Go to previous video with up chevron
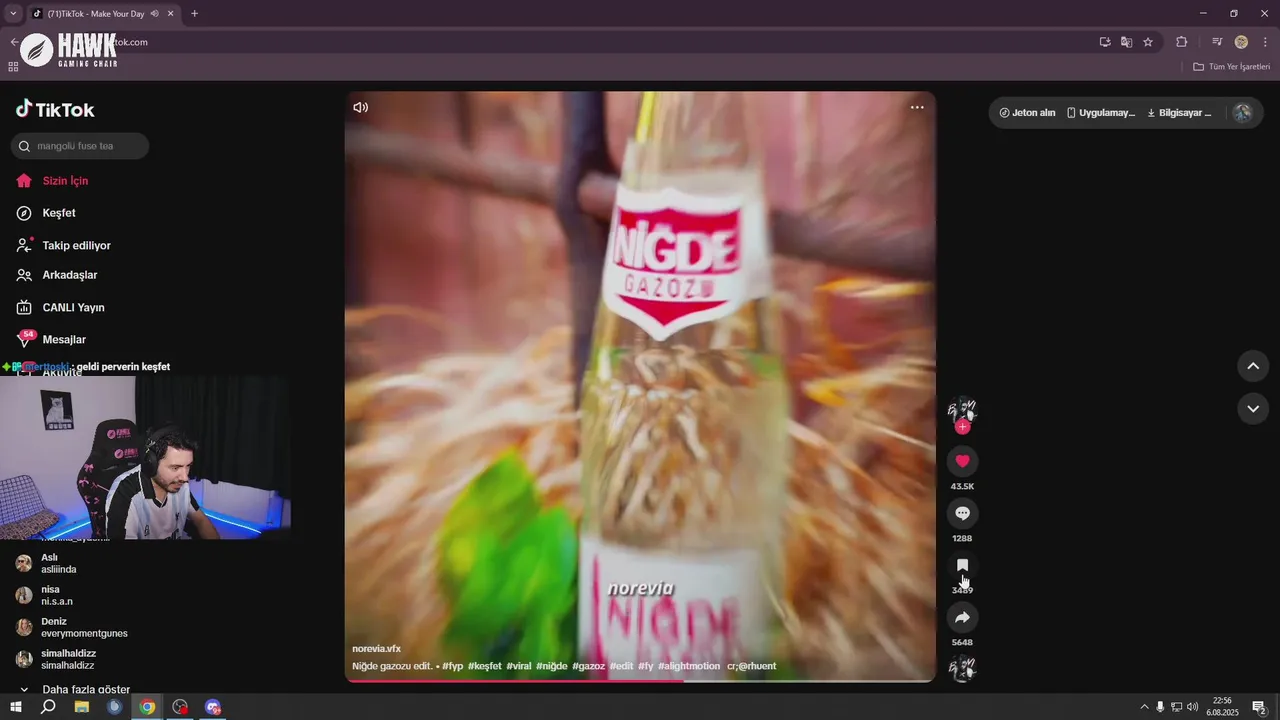1280x720 pixels. (x=1252, y=366)
